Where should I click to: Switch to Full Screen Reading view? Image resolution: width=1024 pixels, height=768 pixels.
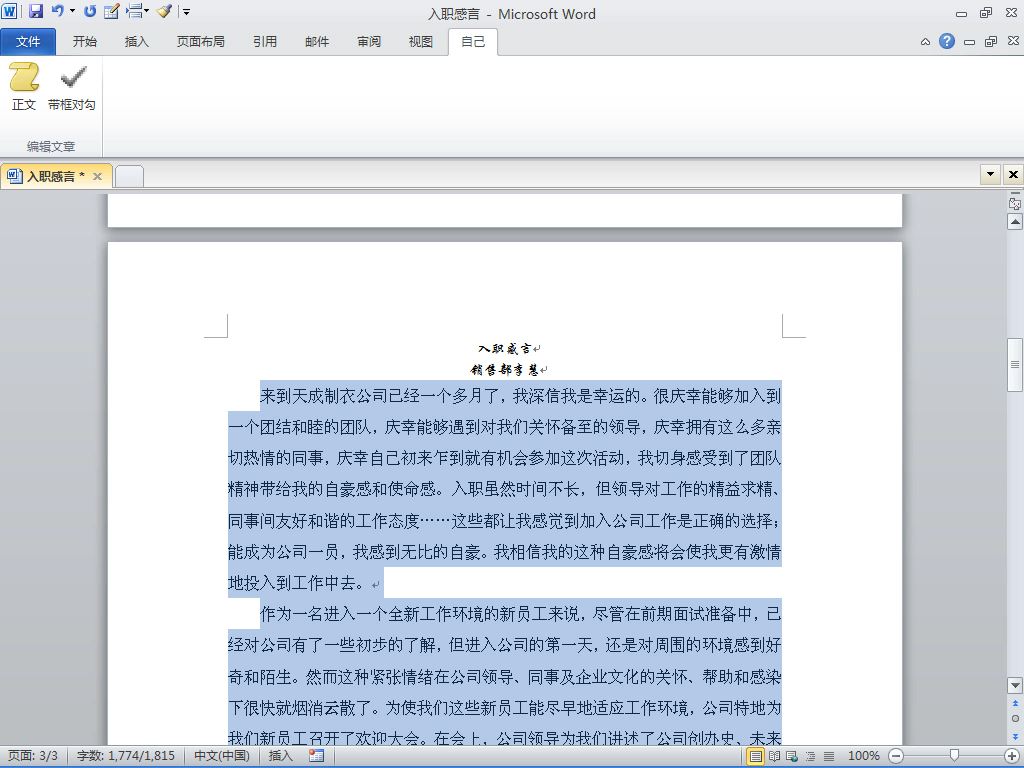[x=774, y=756]
